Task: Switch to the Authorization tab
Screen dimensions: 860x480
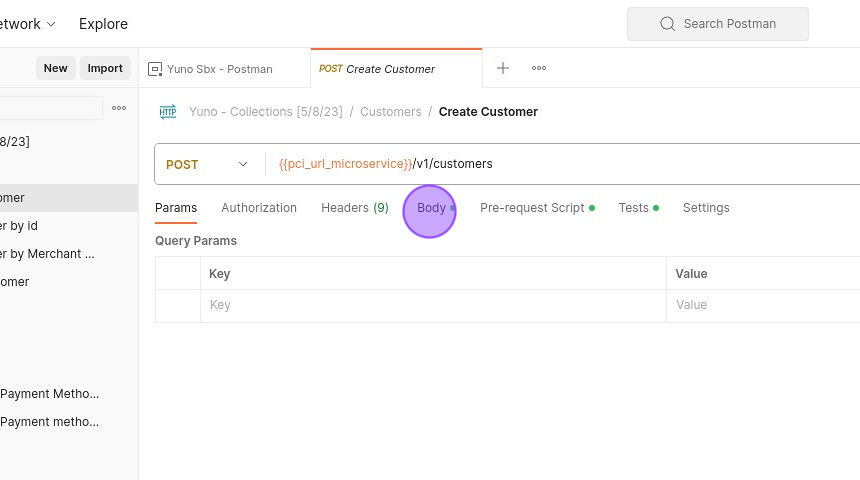Action: coord(259,208)
